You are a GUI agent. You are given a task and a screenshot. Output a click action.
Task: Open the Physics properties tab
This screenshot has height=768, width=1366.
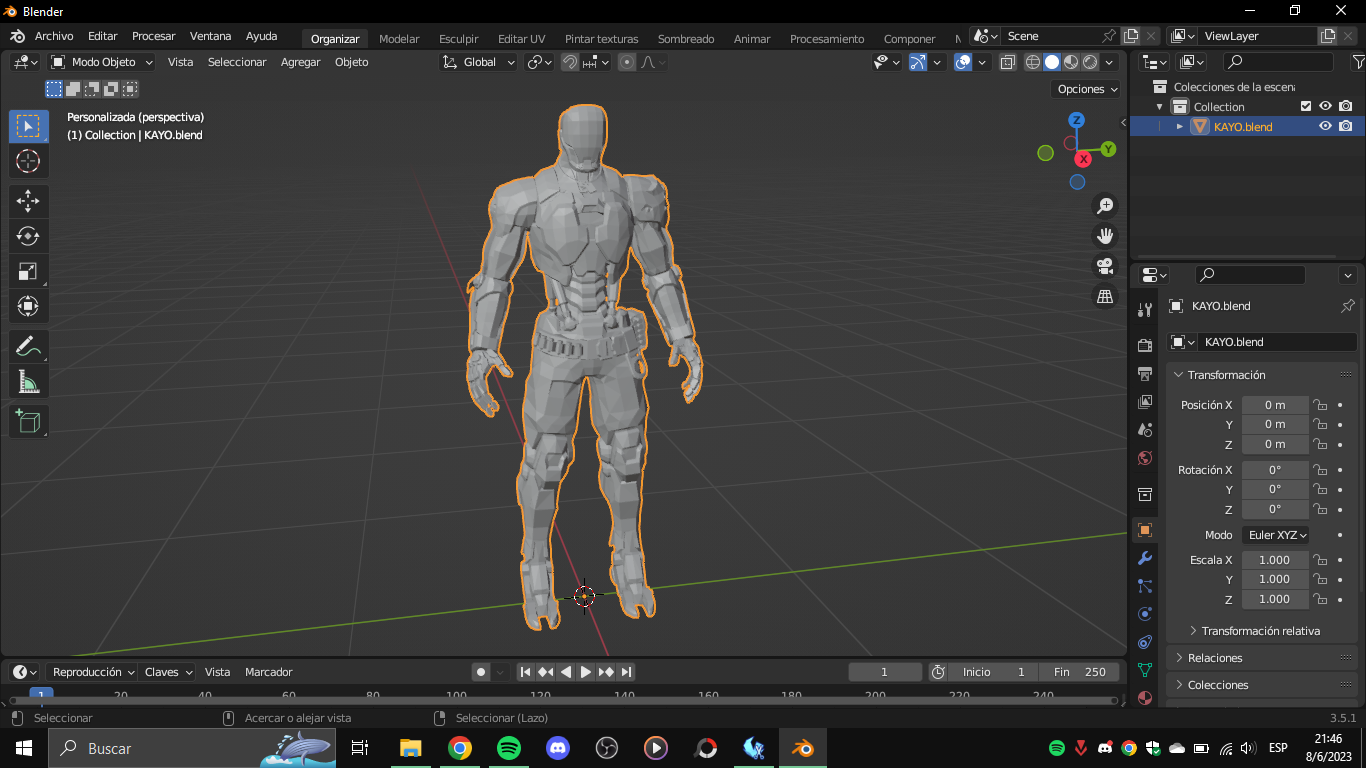[x=1145, y=614]
